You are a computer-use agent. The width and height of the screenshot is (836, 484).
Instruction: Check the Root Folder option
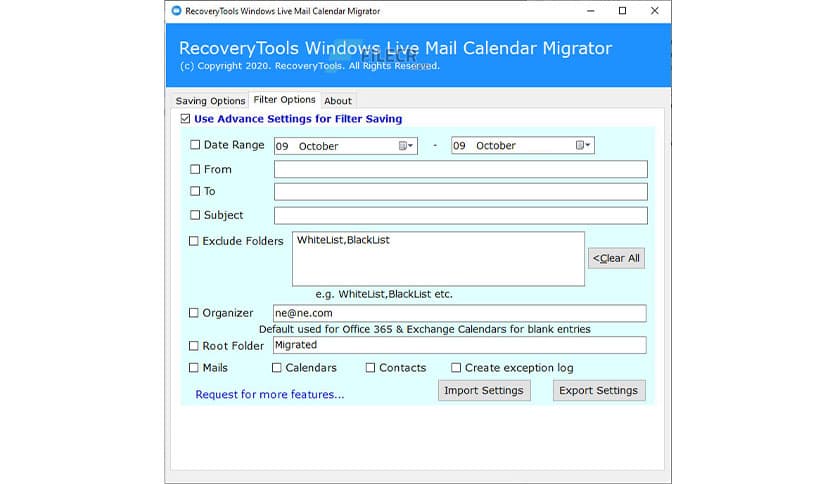(194, 346)
